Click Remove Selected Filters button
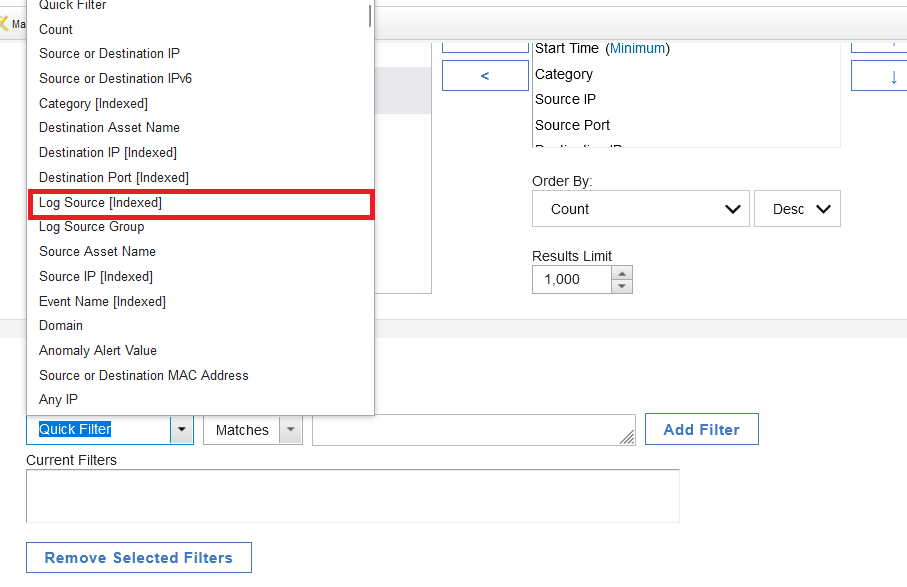Image resolution: width=907 pixels, height=587 pixels. [x=139, y=558]
